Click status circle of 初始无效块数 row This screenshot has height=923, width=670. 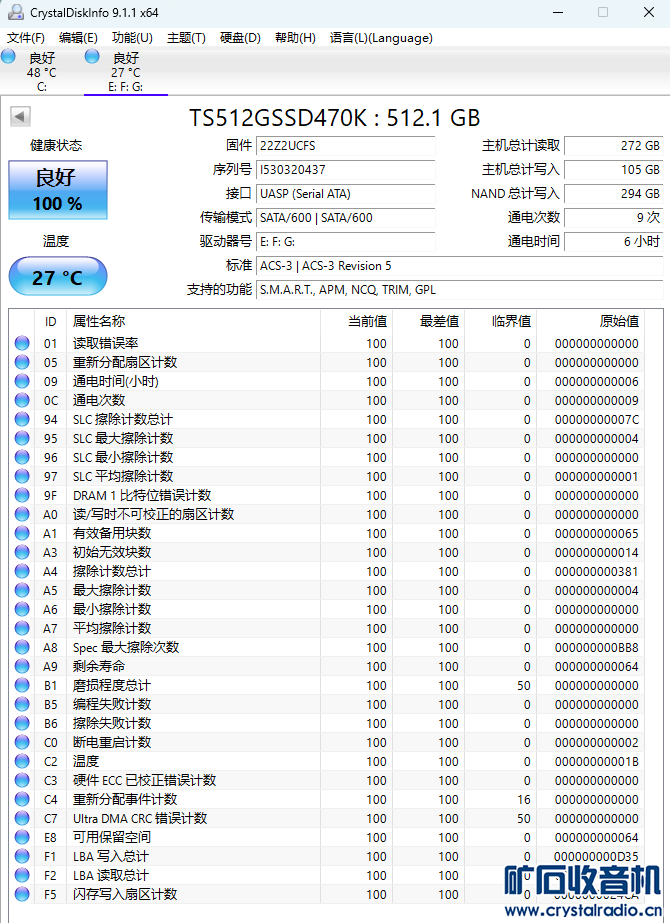(22, 552)
